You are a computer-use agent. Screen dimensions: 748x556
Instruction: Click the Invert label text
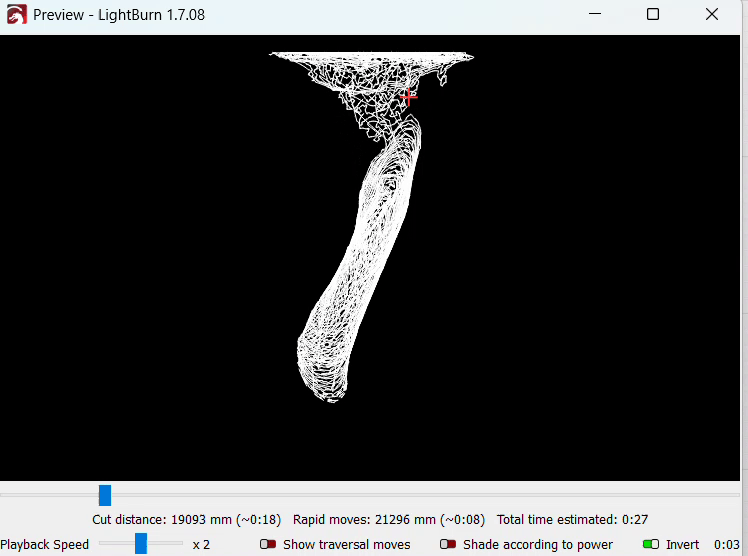coord(683,545)
